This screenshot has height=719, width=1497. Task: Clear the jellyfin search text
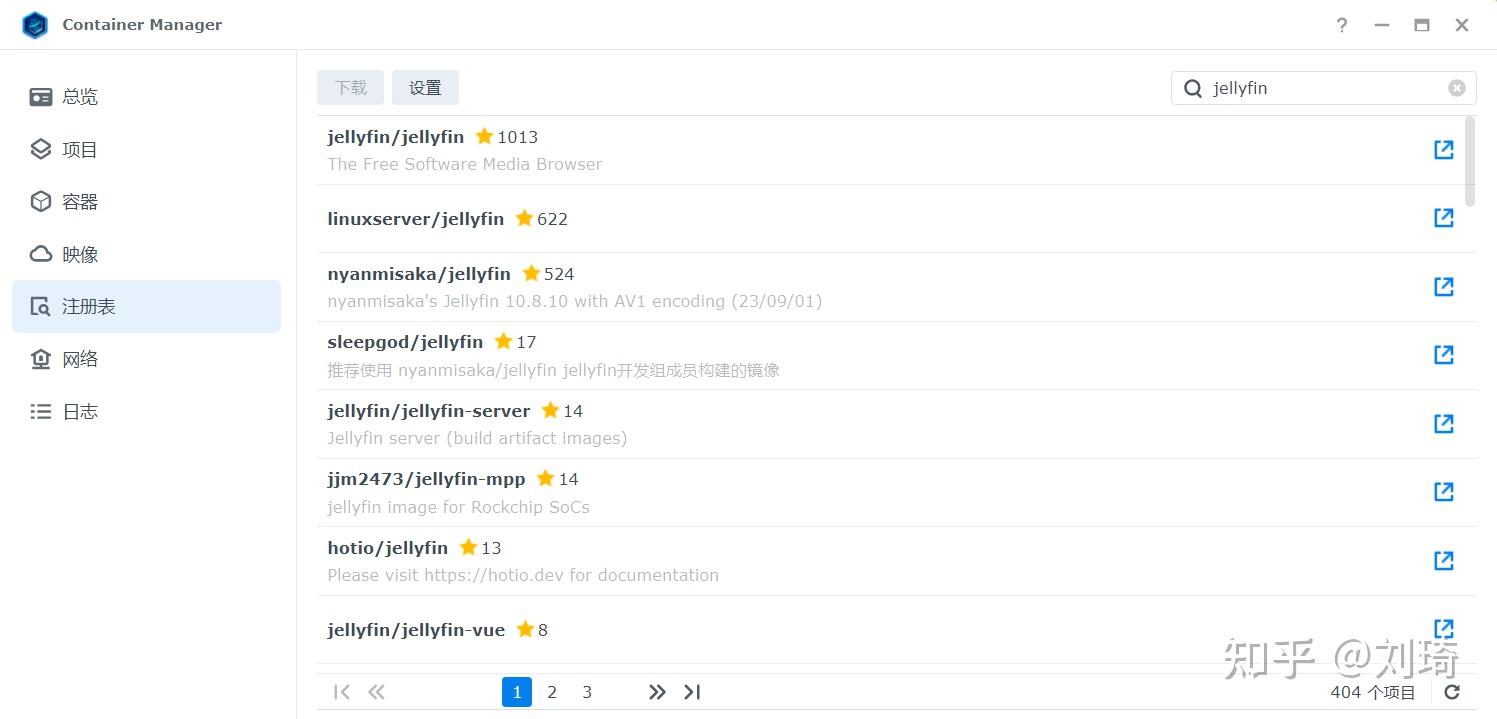[x=1457, y=88]
